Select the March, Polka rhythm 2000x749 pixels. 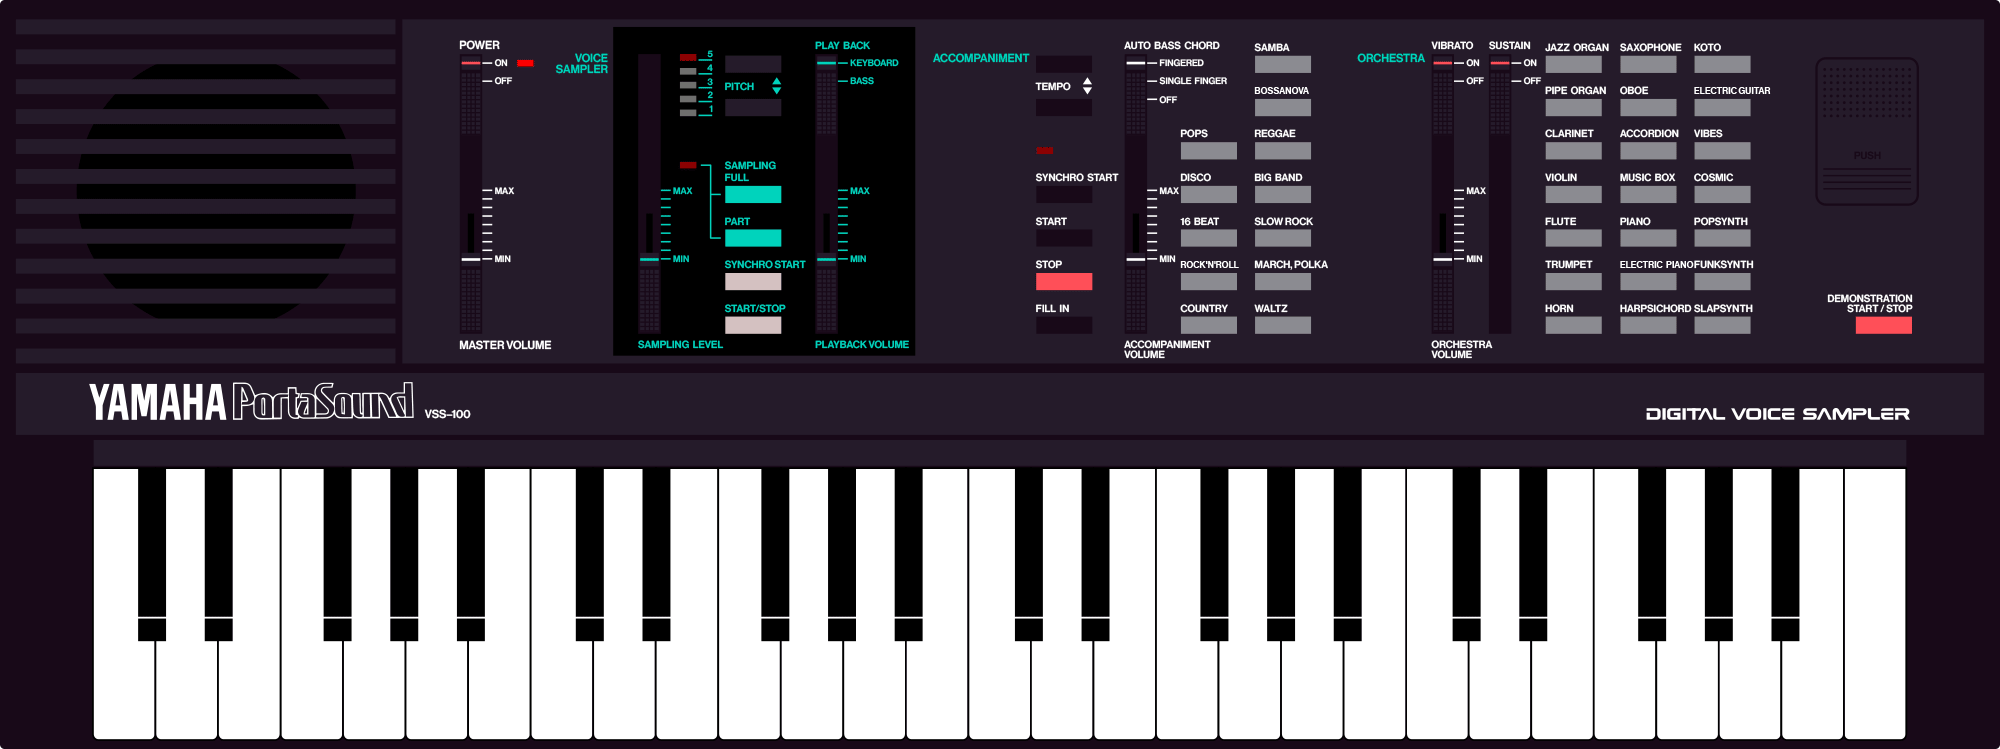1282,281
